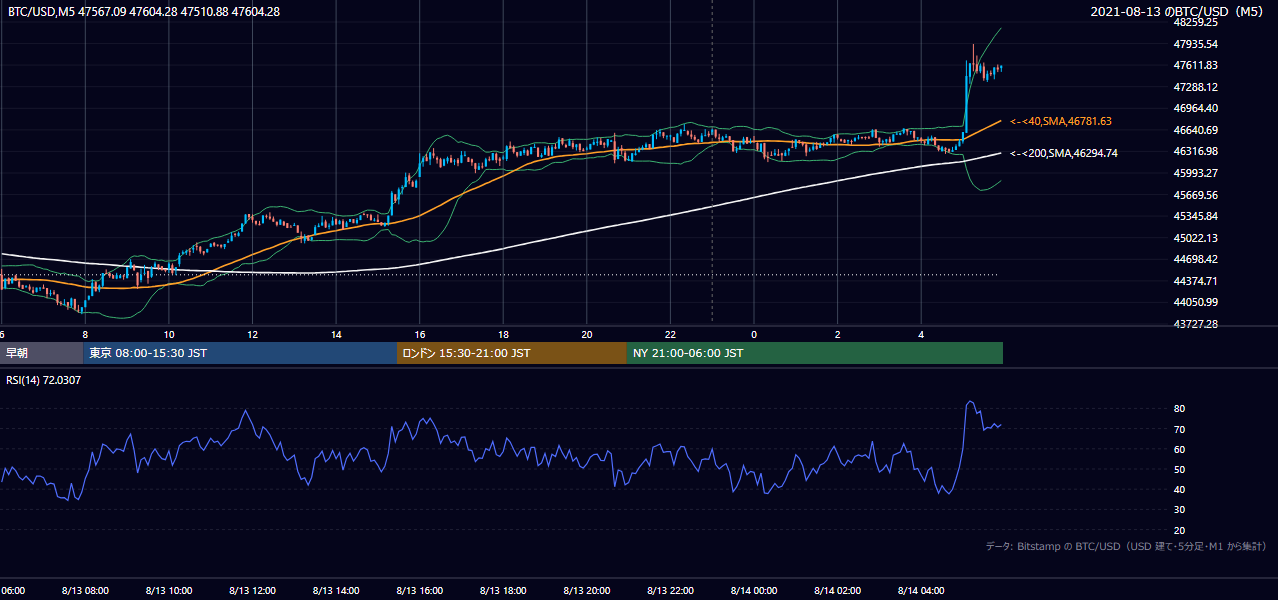1278x600 pixels.
Task: Click hour tick 16 below the price chart
Action: 419,334
